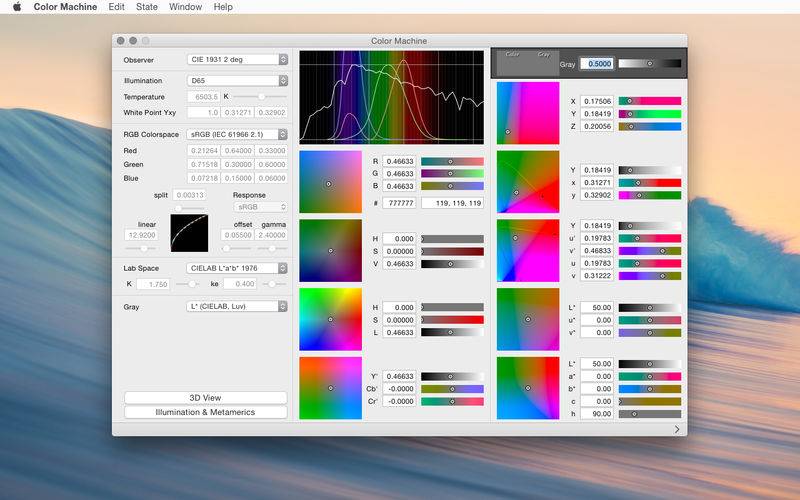Open the Apple menu icon
This screenshot has height=500, width=800.
click(x=17, y=7)
